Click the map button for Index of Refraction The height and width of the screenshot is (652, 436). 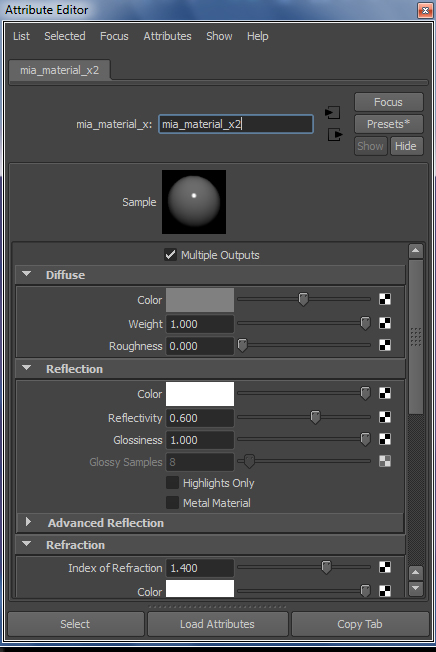point(385,567)
